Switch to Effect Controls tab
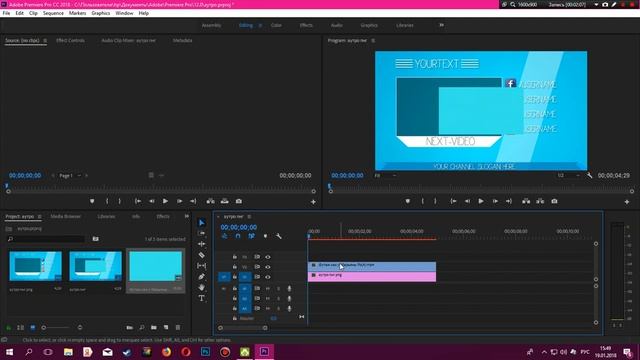Image resolution: width=640 pixels, height=360 pixels. point(70,40)
